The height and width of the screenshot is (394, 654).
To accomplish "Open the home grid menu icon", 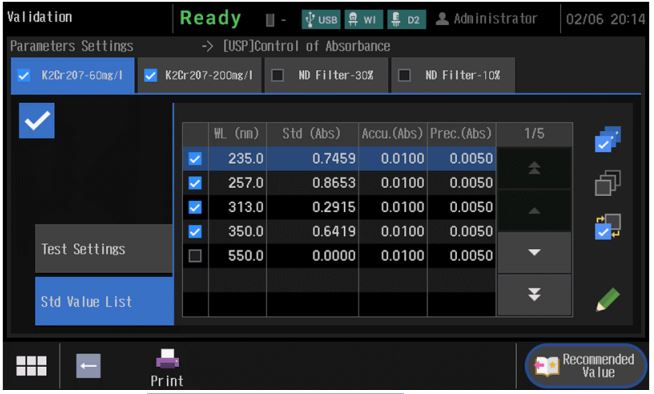I will point(31,366).
